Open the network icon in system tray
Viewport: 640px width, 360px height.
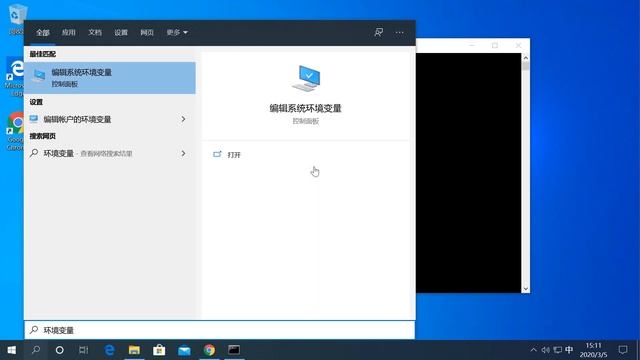pyautogui.click(x=557, y=350)
